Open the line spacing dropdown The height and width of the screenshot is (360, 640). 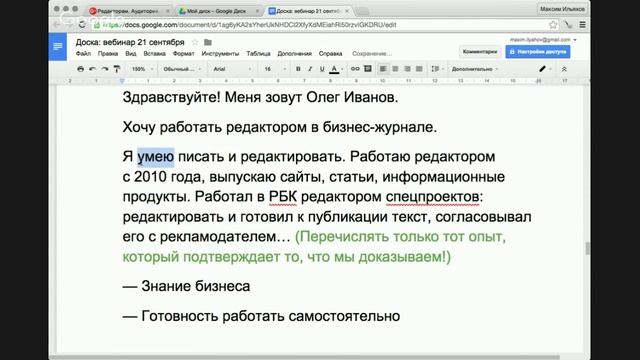437,69
